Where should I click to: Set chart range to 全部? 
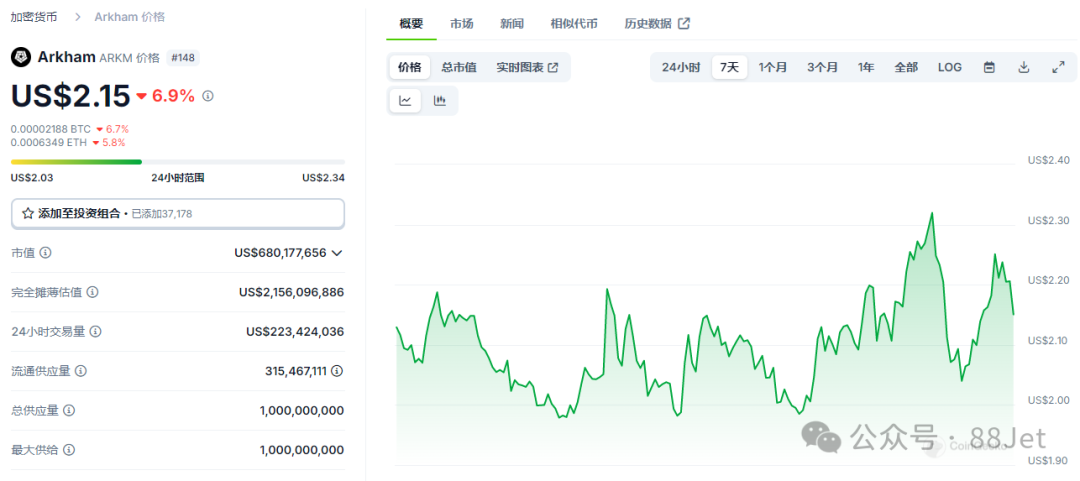(x=906, y=68)
